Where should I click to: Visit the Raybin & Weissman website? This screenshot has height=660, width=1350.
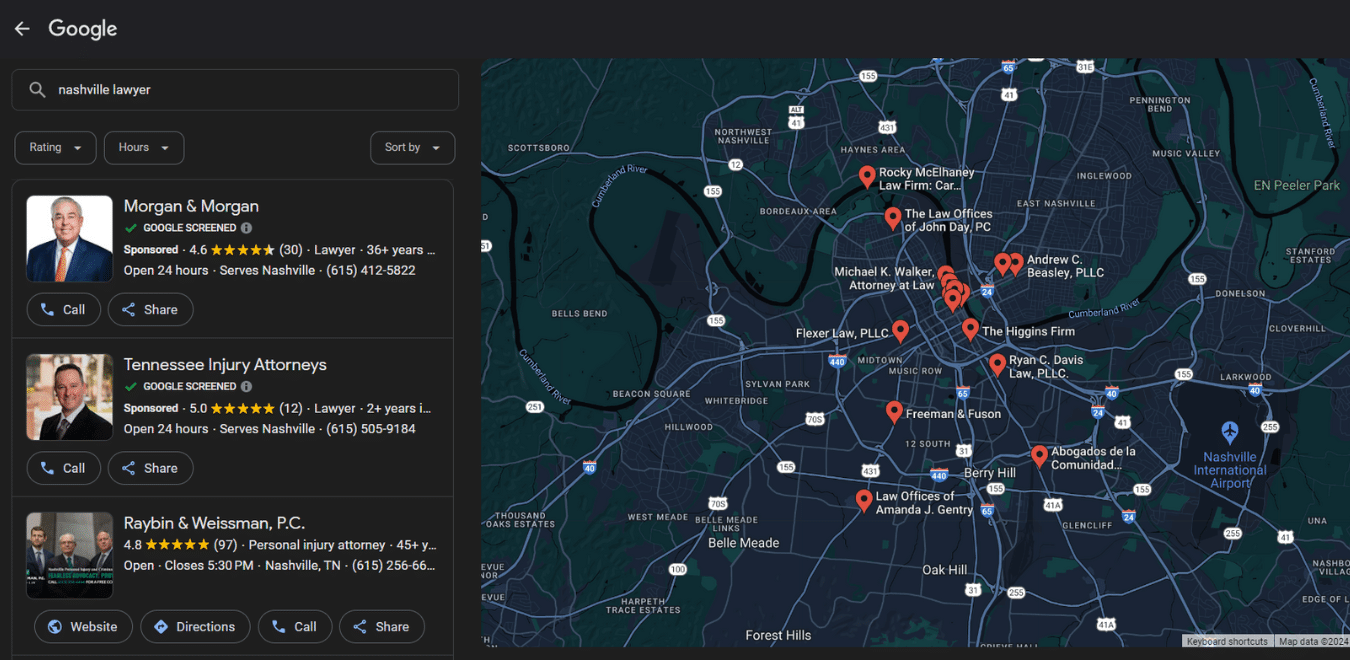coord(83,627)
